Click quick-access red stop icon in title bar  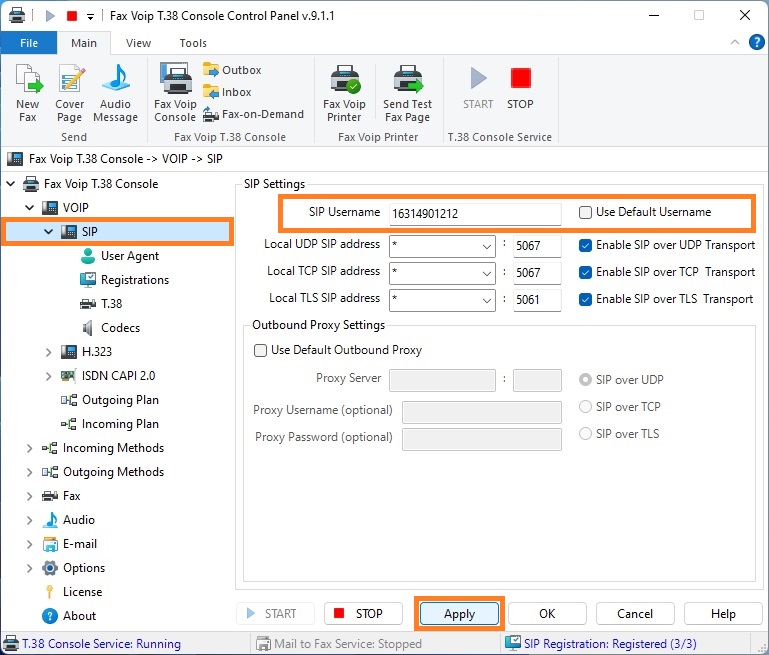[72, 16]
